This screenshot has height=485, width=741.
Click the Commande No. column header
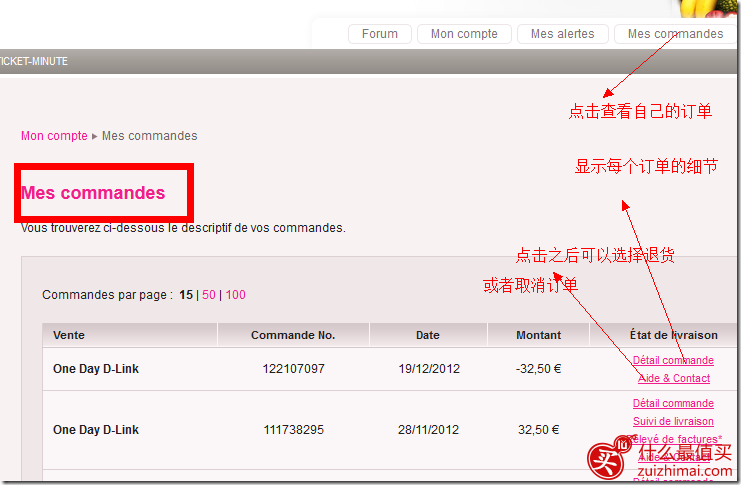click(x=293, y=335)
